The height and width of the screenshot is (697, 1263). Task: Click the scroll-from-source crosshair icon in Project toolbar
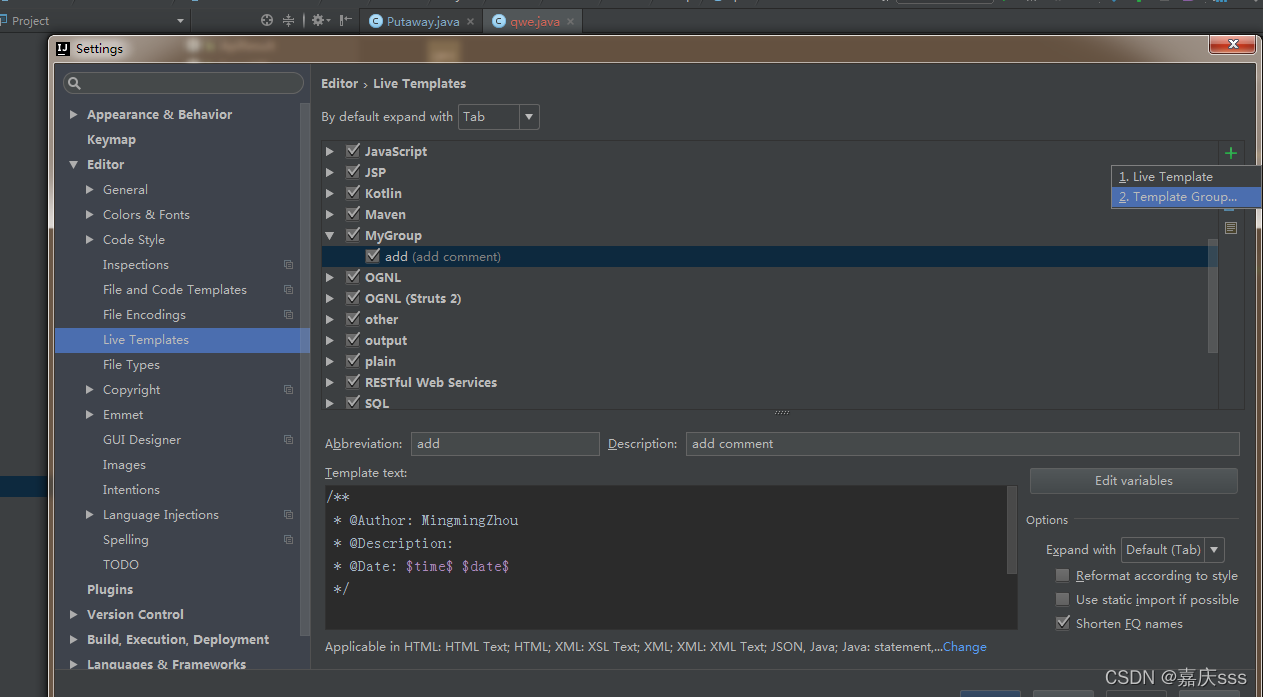[x=267, y=20]
